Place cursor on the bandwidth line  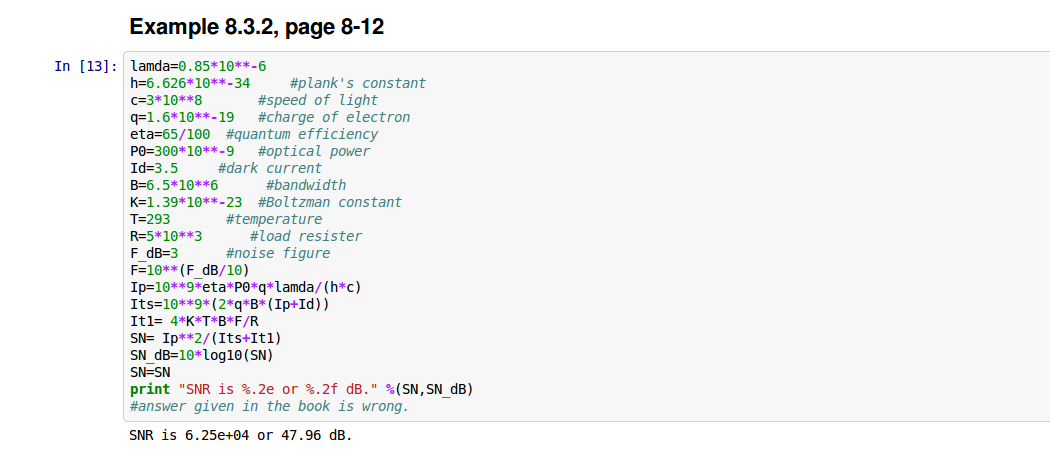238,186
